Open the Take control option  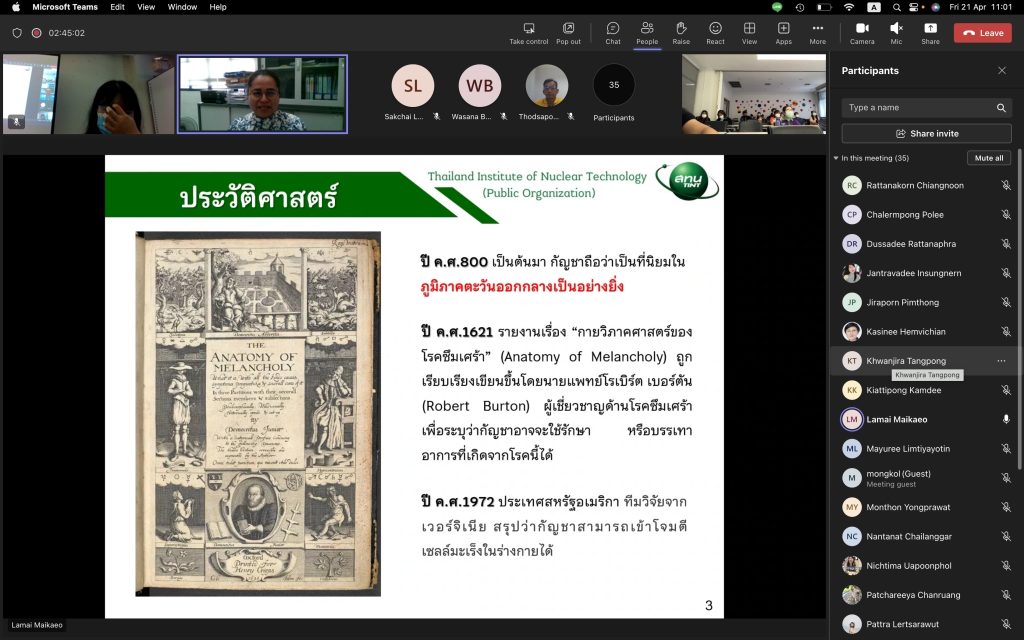tap(528, 33)
